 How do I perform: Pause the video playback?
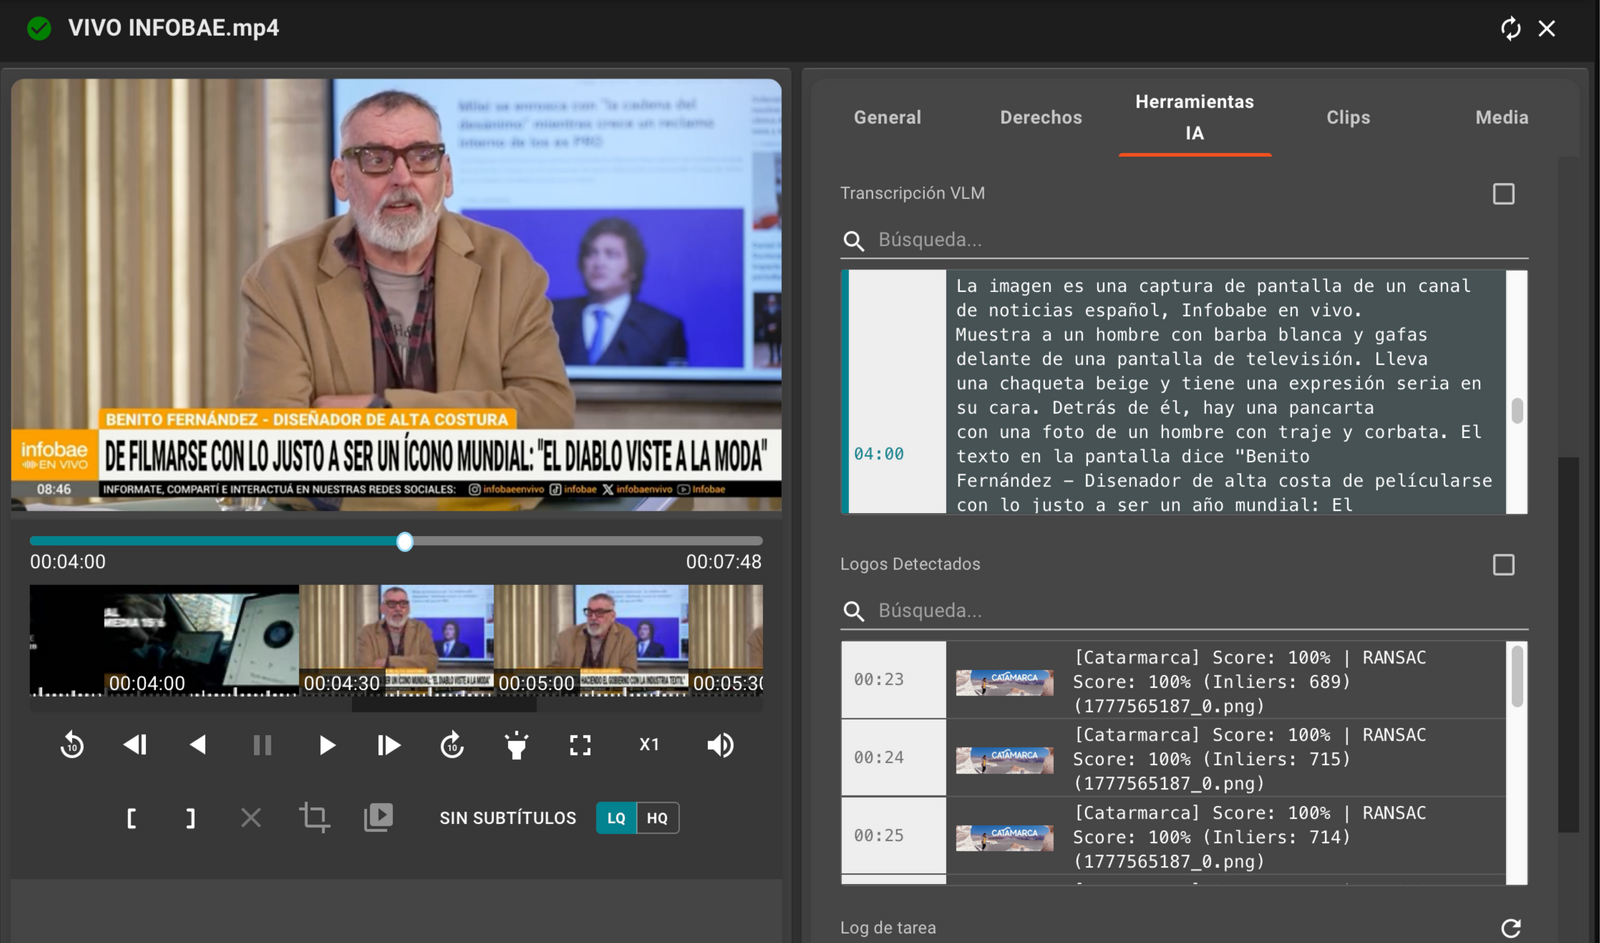(x=262, y=745)
